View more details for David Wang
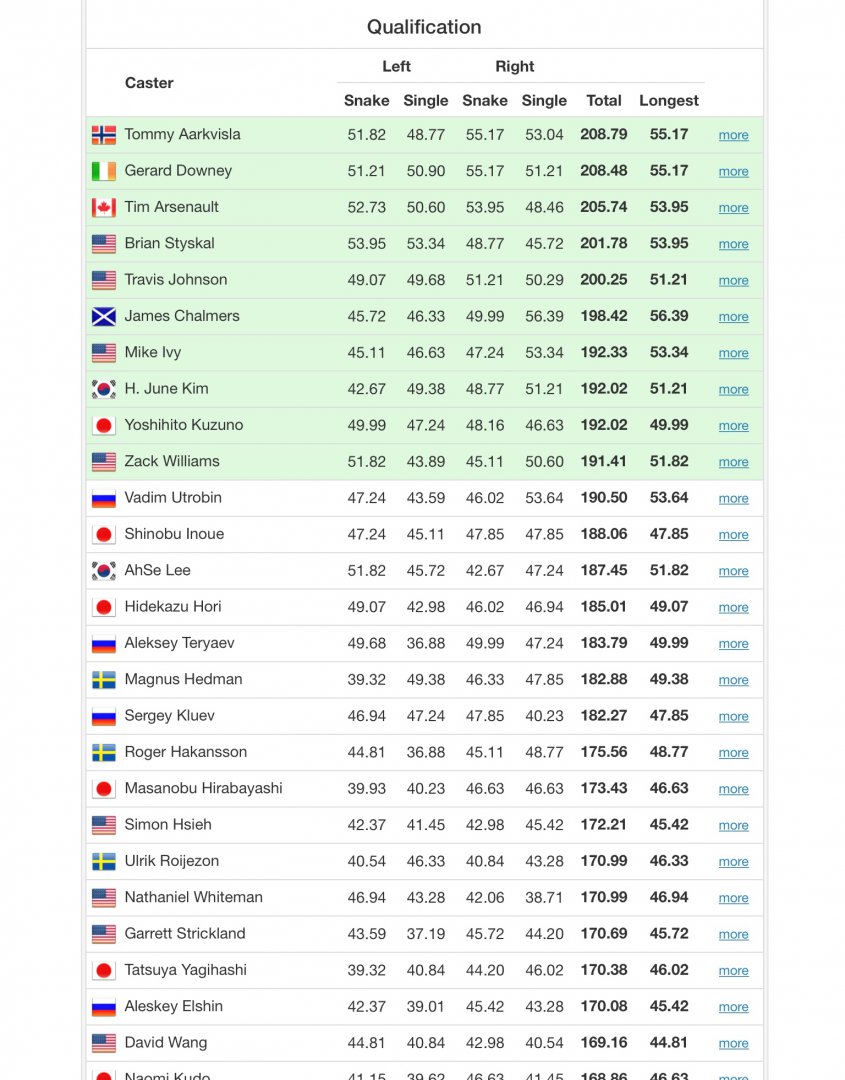Screen dimensions: 845x1080 pos(733,1043)
